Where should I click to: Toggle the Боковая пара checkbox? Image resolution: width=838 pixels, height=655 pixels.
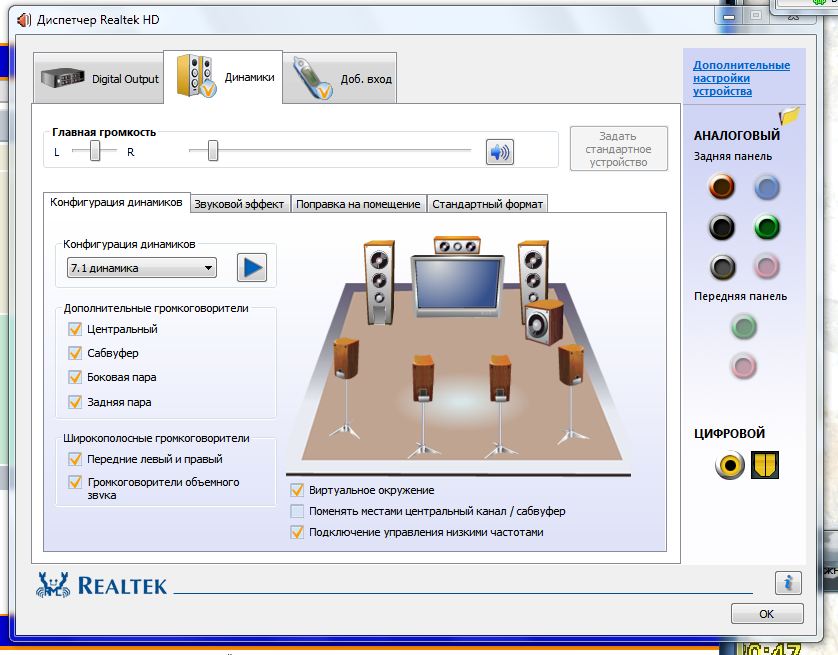[x=75, y=377]
